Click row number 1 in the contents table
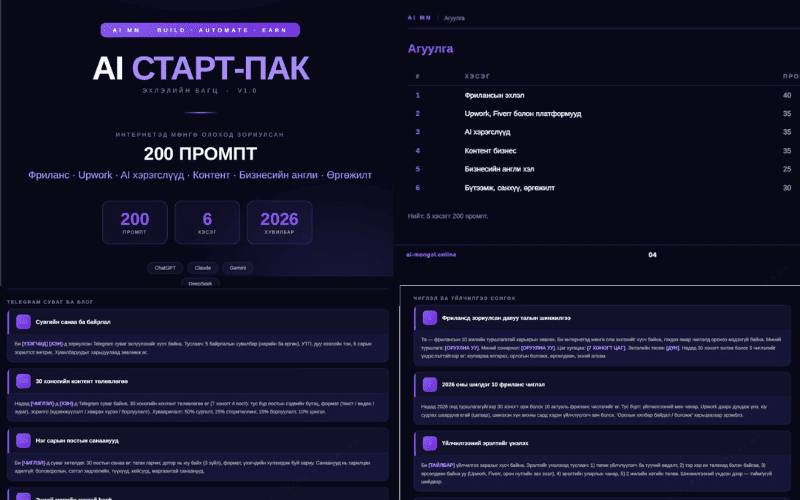 click(417, 95)
